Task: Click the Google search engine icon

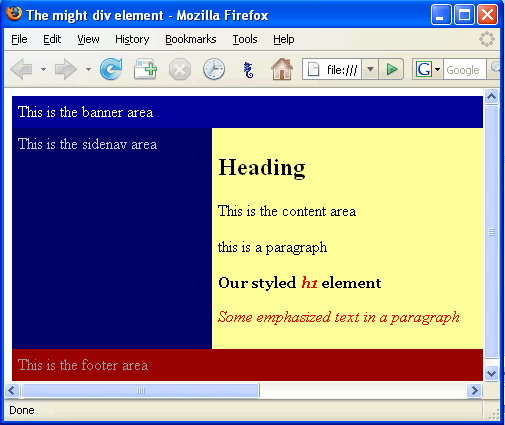Action: coord(424,69)
